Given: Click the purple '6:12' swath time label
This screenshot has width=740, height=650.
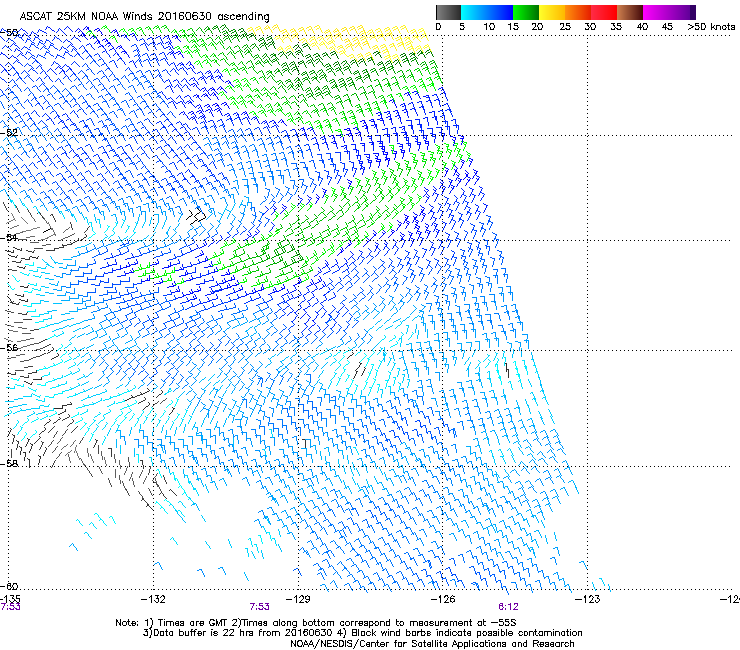Looking at the screenshot, I should coord(508,607).
